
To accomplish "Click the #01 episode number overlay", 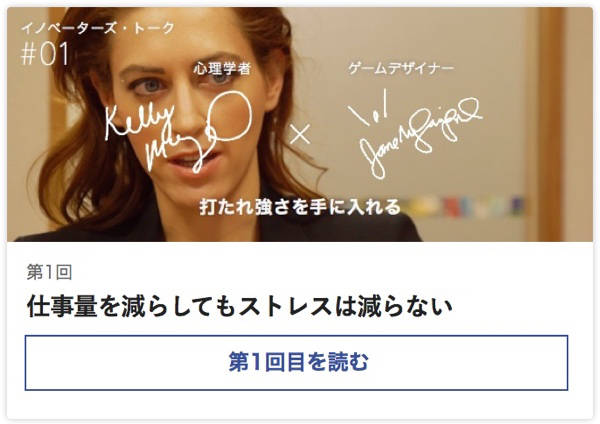I will [45, 54].
